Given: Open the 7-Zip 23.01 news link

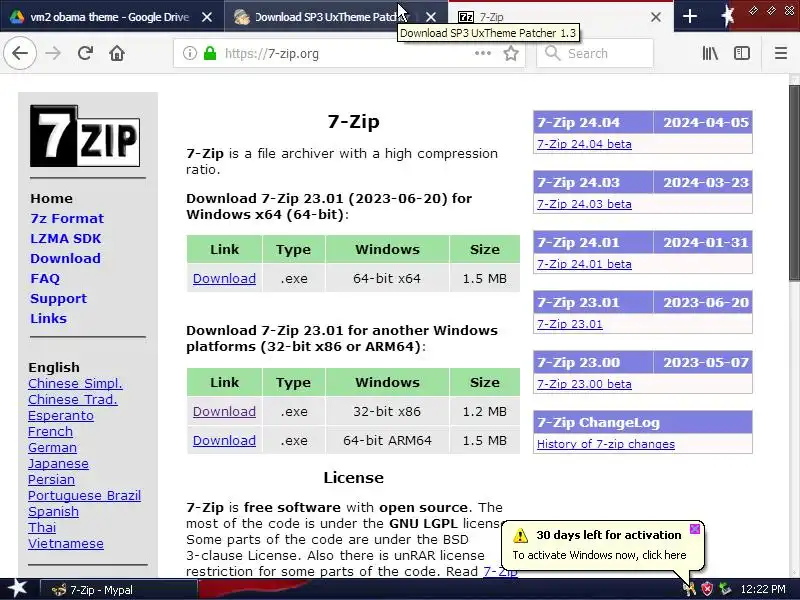Looking at the screenshot, I should coord(569,323).
